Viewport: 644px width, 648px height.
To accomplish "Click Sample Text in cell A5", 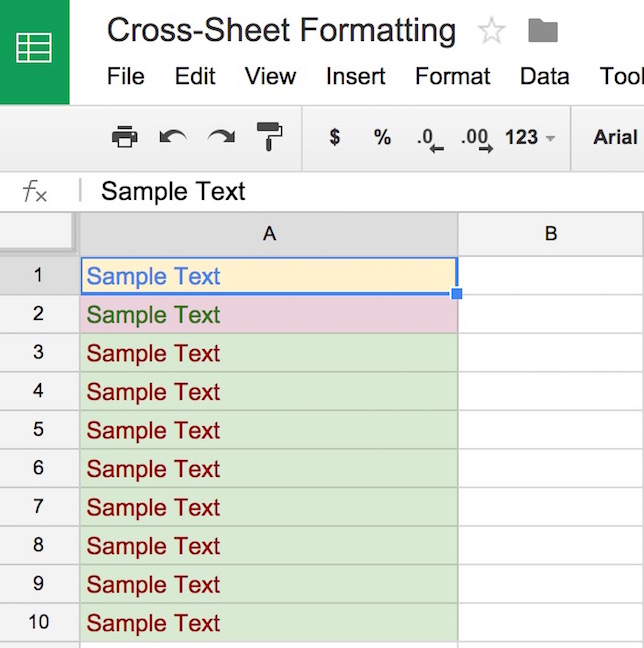I will 153,430.
